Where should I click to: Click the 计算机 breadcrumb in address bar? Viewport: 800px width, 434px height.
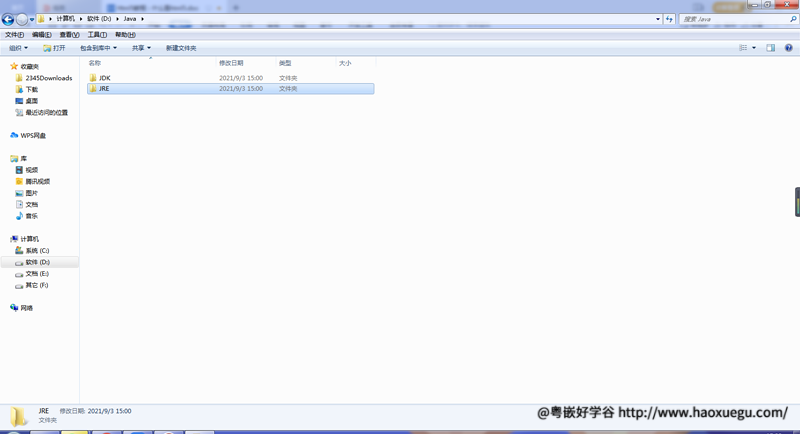pyautogui.click(x=65, y=19)
